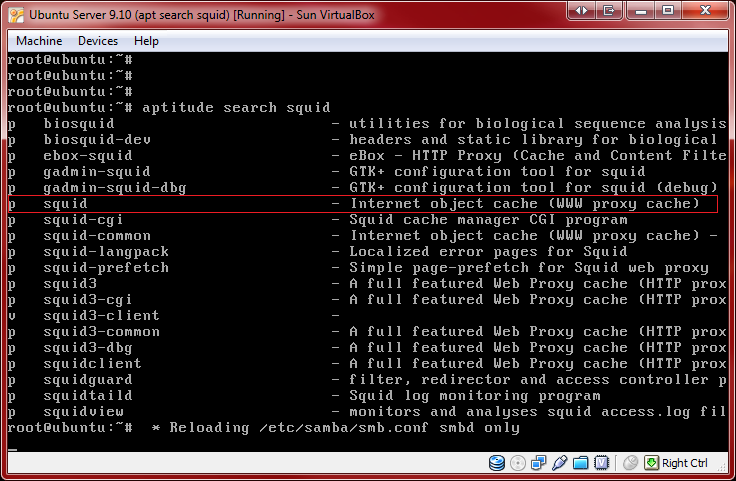Image resolution: width=736 pixels, height=481 pixels.
Task: Click the 'ebox-squid' package name
Action: (x=88, y=155)
